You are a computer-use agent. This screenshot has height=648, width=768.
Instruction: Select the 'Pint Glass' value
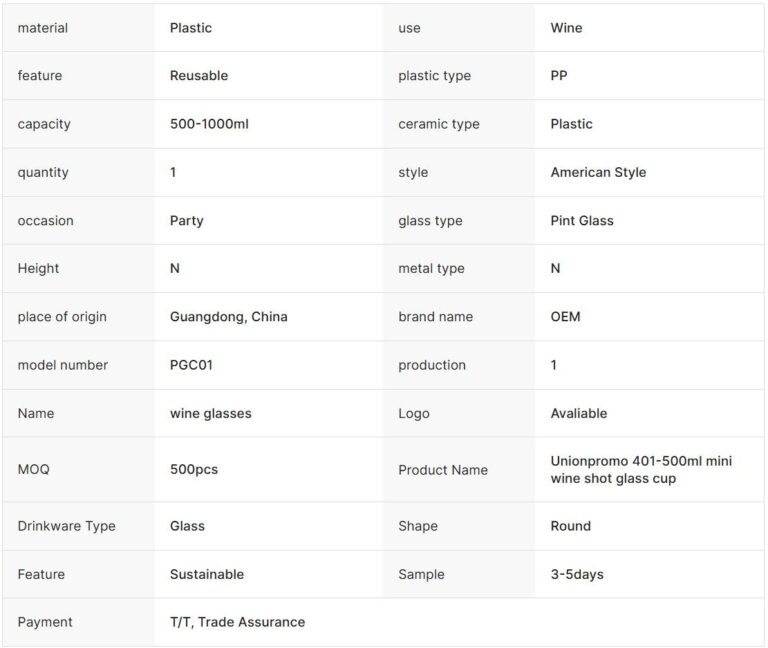coord(582,220)
